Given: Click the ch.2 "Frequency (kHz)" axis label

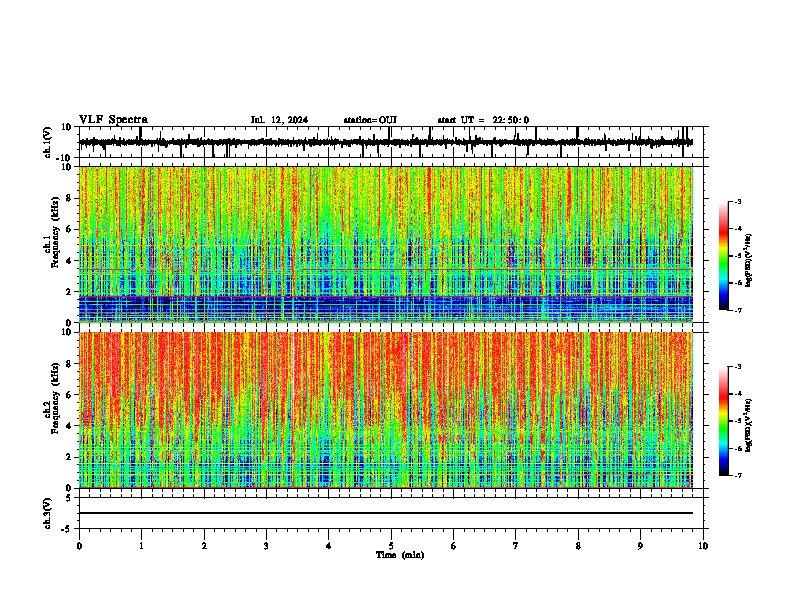Looking at the screenshot, I should click(55, 398).
